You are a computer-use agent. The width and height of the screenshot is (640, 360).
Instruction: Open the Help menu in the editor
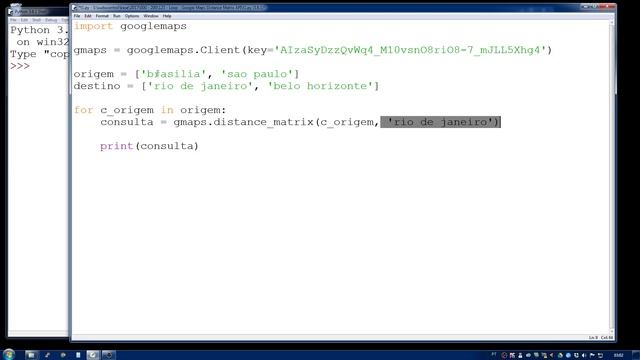point(167,16)
